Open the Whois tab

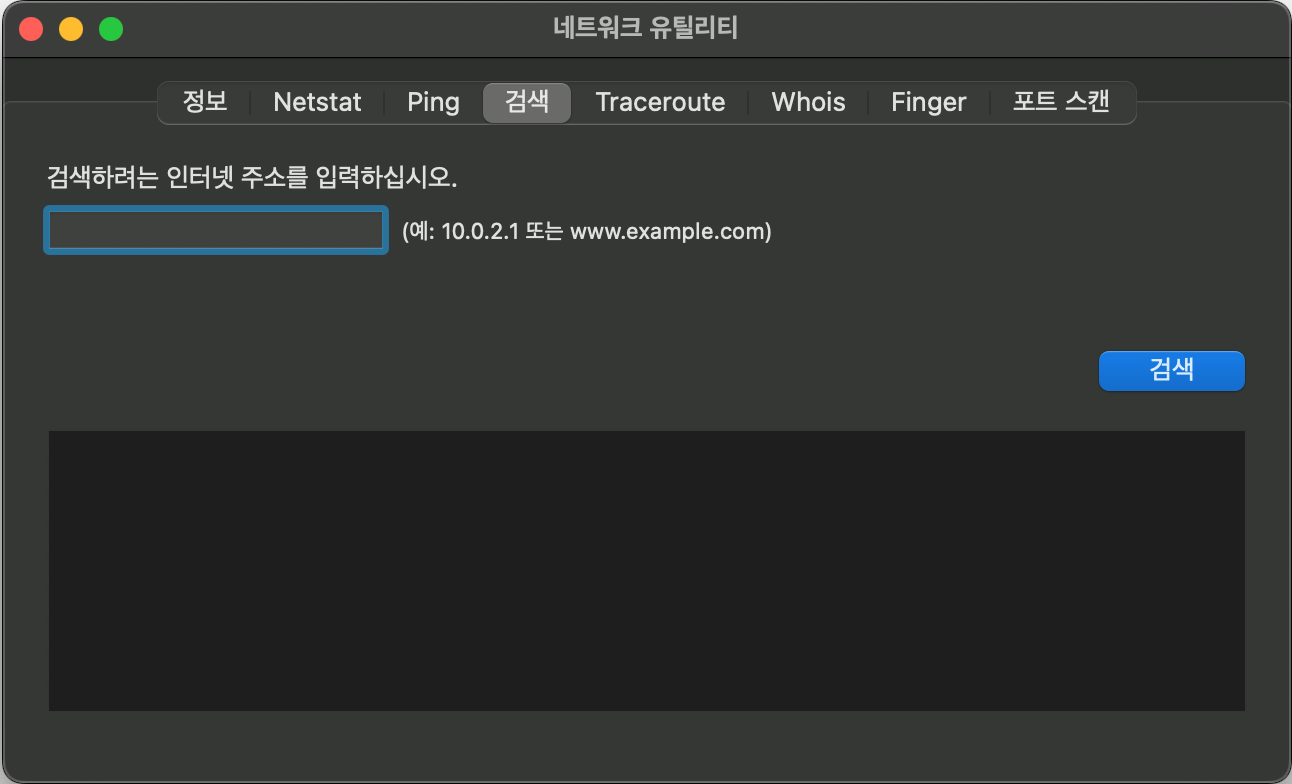point(808,102)
